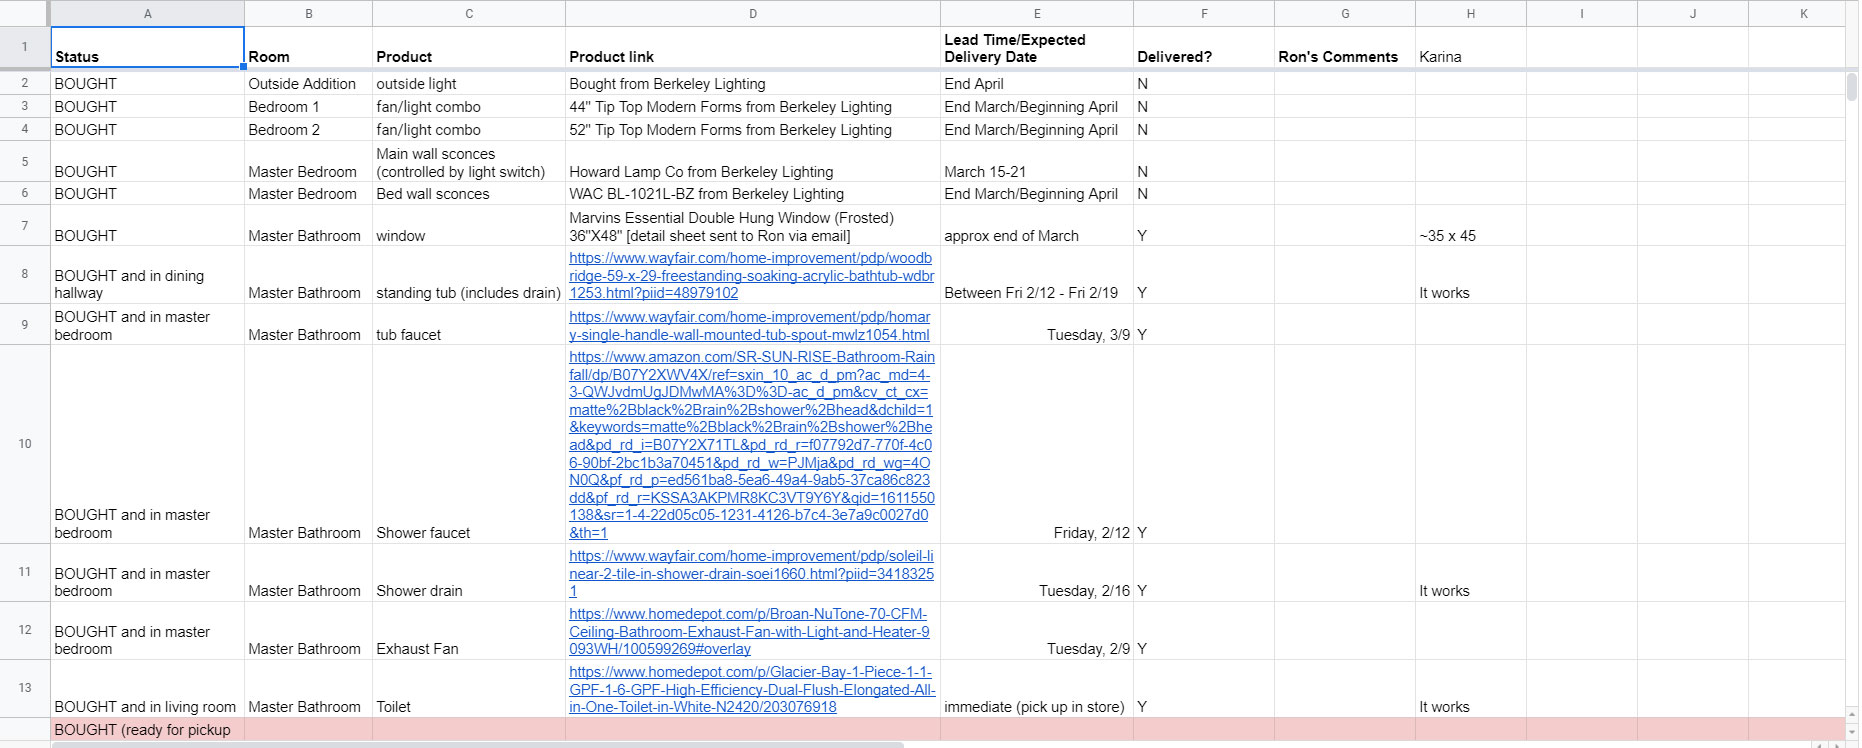This screenshot has width=1862, height=748.
Task: Select the 'End April' cell
Action: tap(1037, 84)
